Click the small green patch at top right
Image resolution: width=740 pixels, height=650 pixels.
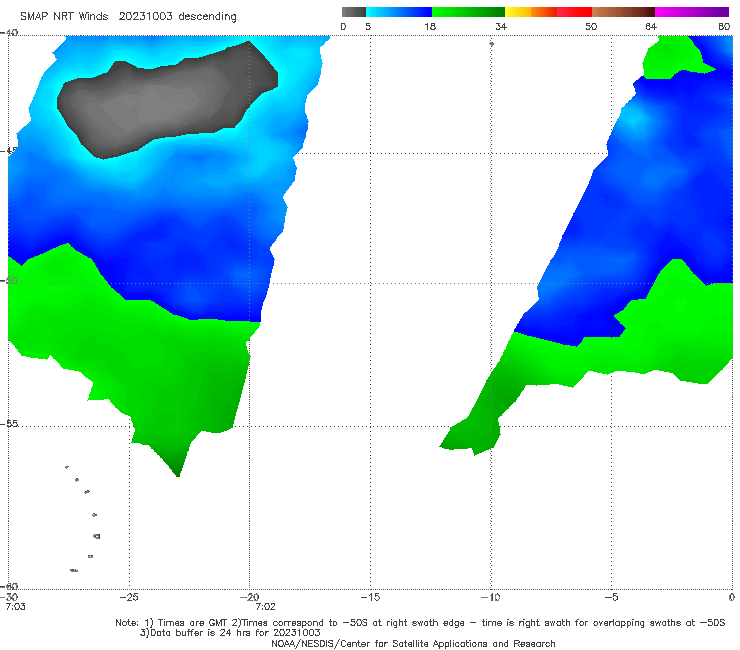click(675, 58)
